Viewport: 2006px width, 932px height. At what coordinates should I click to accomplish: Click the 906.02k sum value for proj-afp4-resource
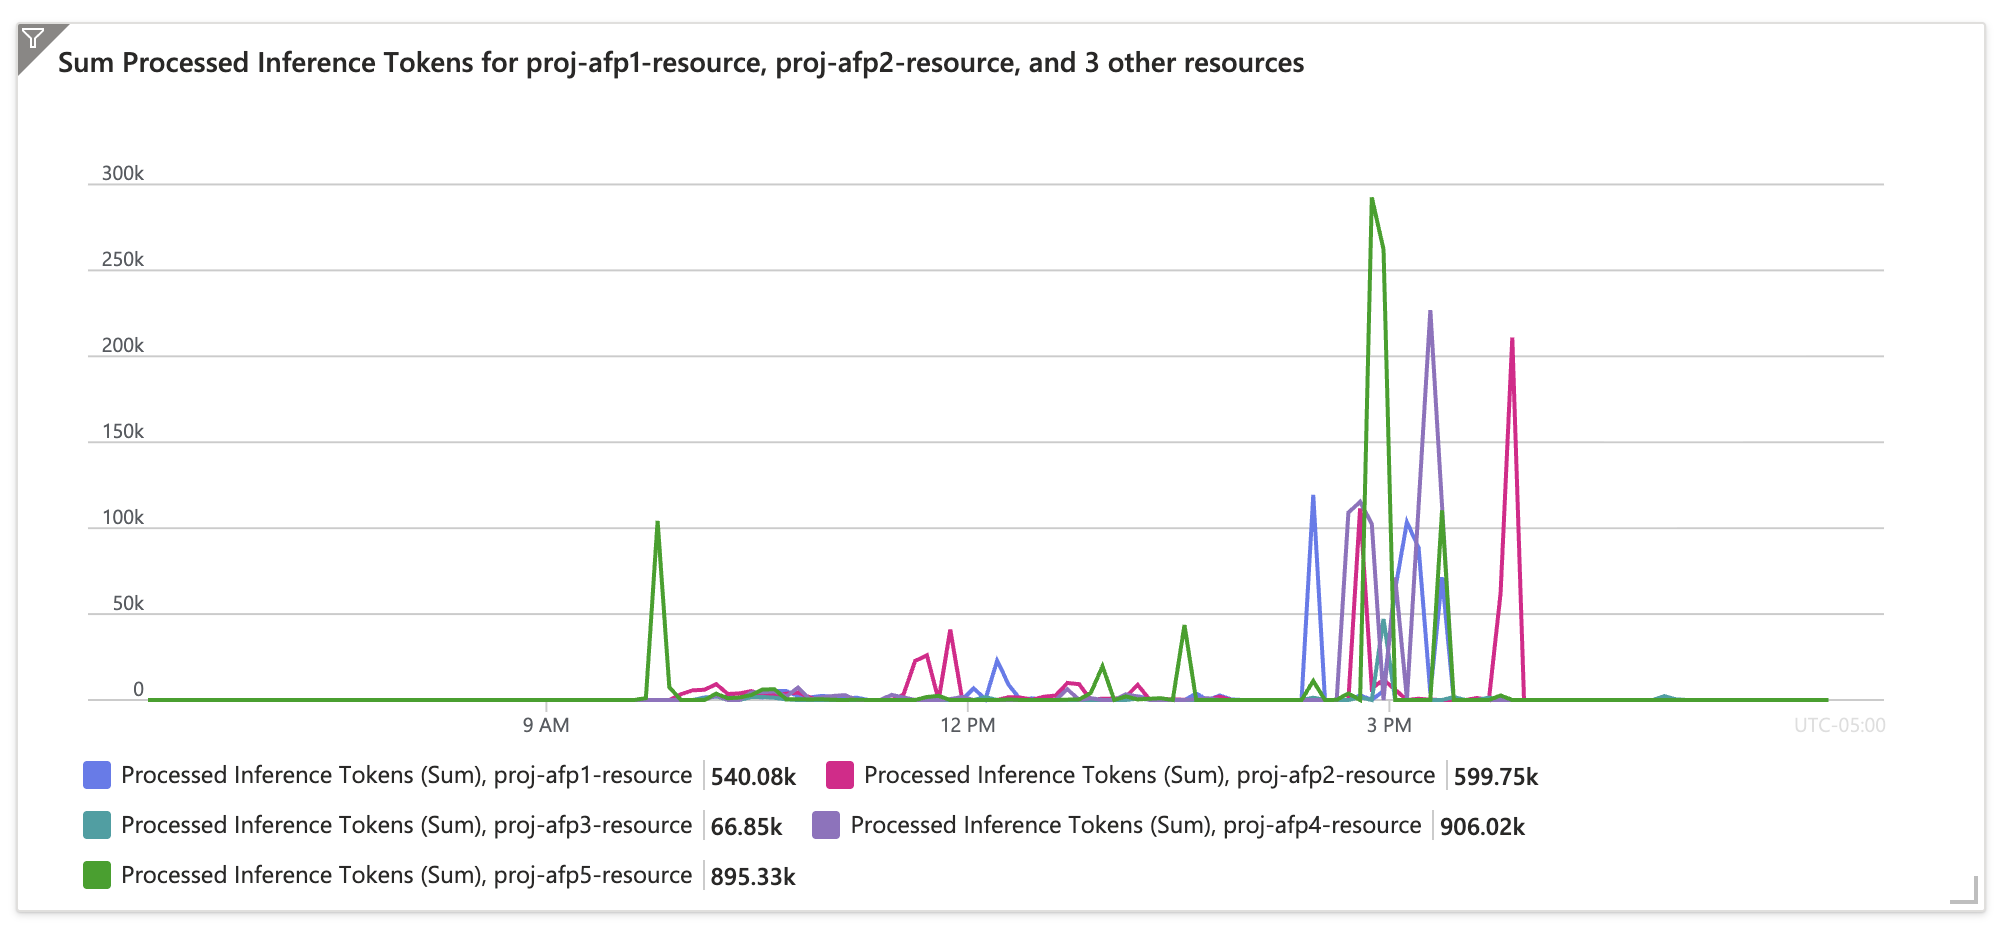(x=1484, y=824)
